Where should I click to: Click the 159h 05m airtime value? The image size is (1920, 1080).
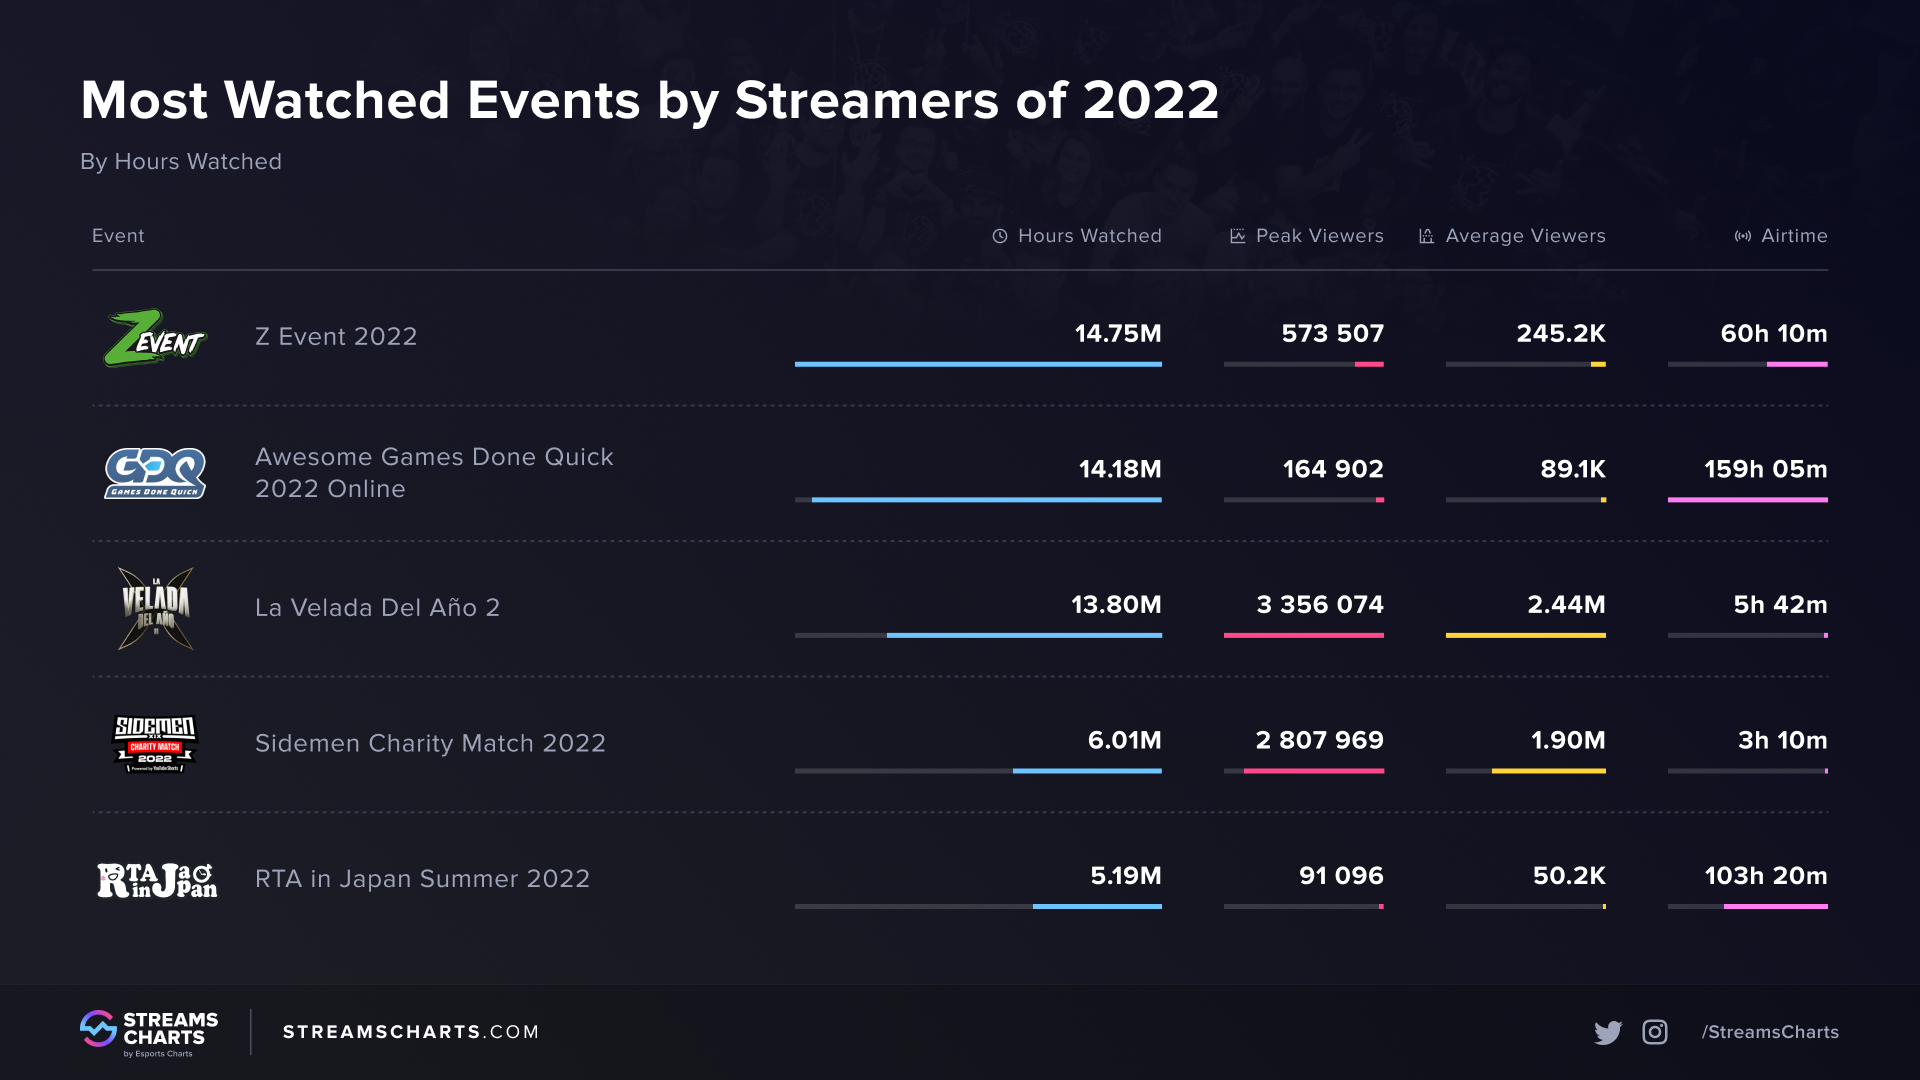coord(1766,469)
